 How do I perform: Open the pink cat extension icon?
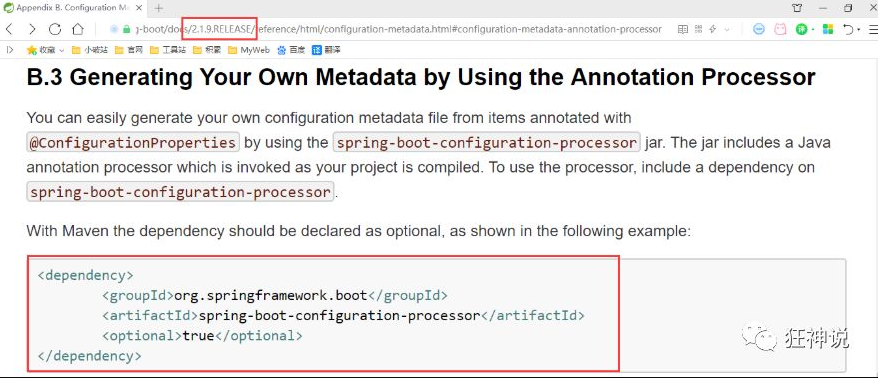(780, 29)
